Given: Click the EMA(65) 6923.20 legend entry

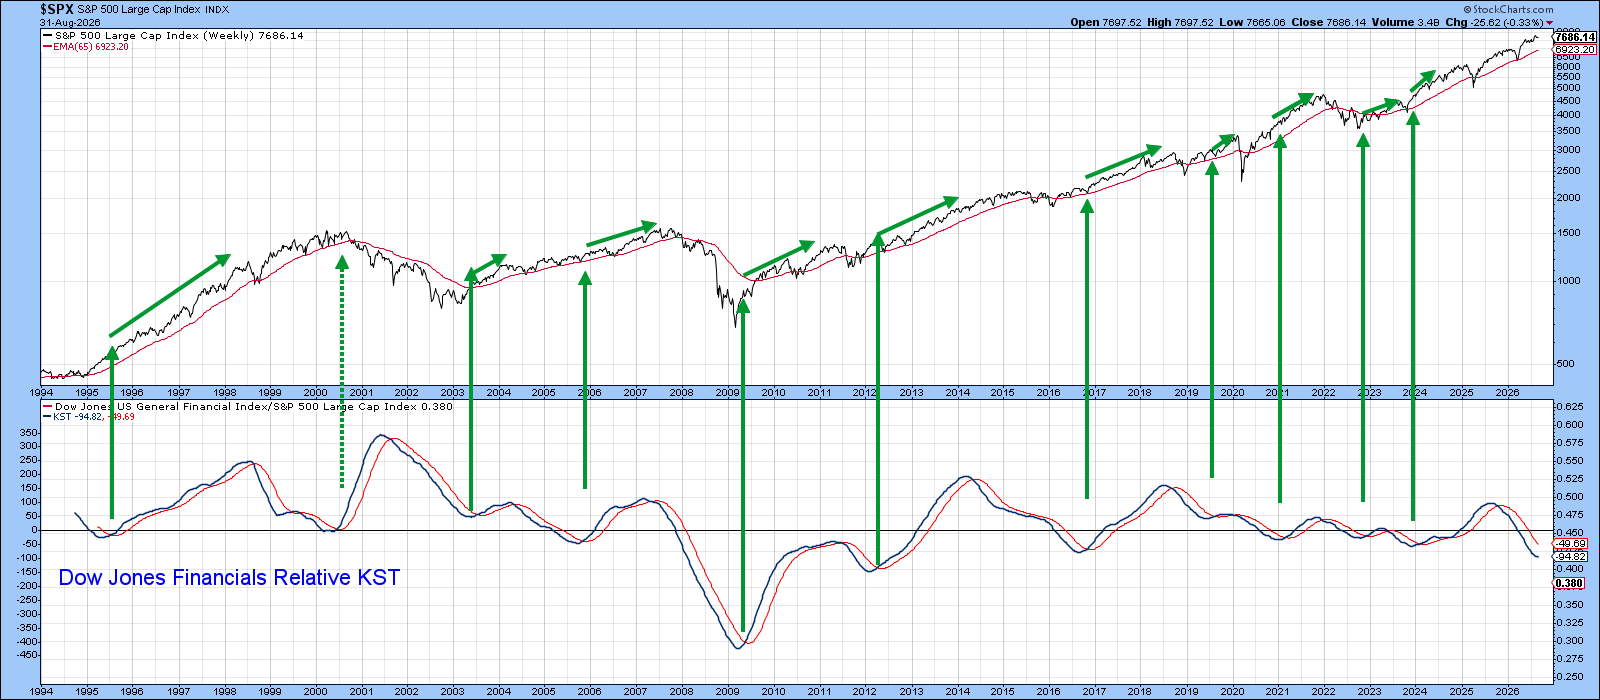Looking at the screenshot, I should [x=91, y=47].
